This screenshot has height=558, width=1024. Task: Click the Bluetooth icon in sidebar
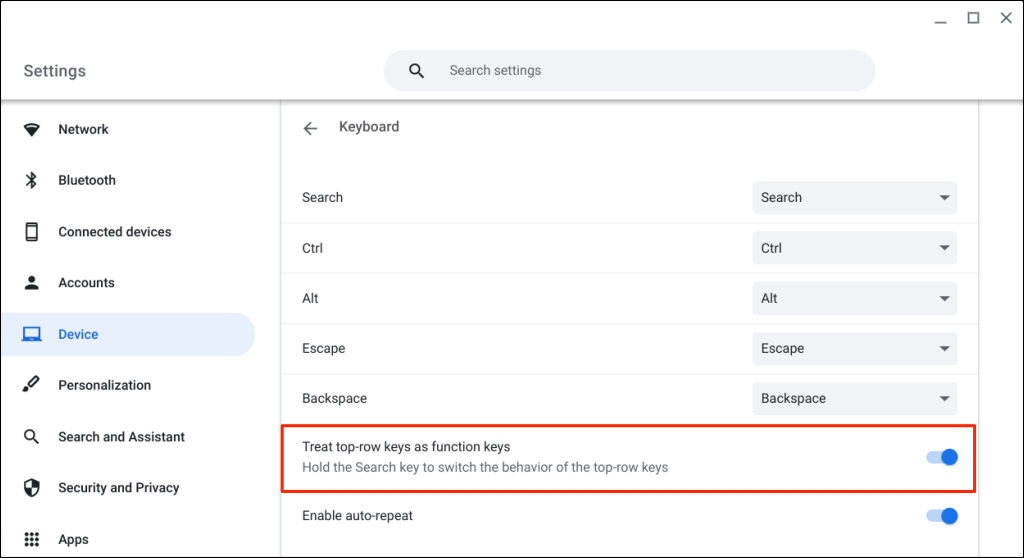(x=32, y=180)
